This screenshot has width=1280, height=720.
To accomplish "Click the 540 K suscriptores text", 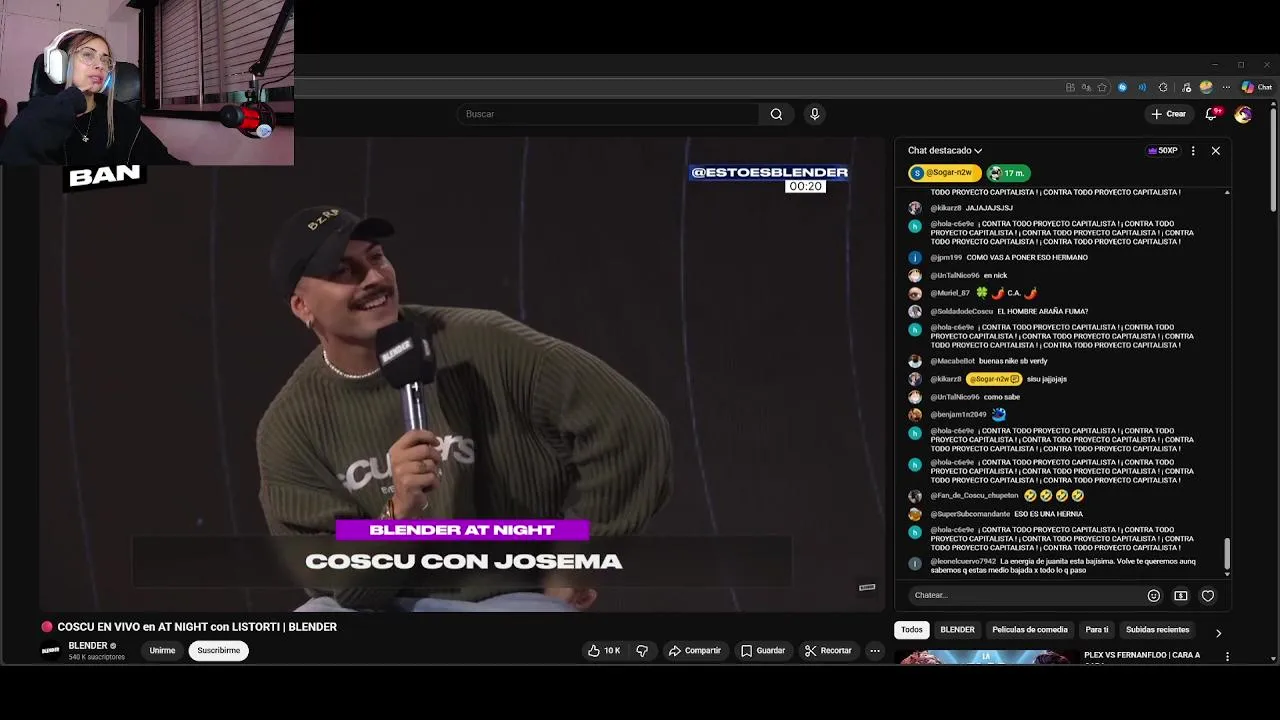I will (x=96, y=657).
